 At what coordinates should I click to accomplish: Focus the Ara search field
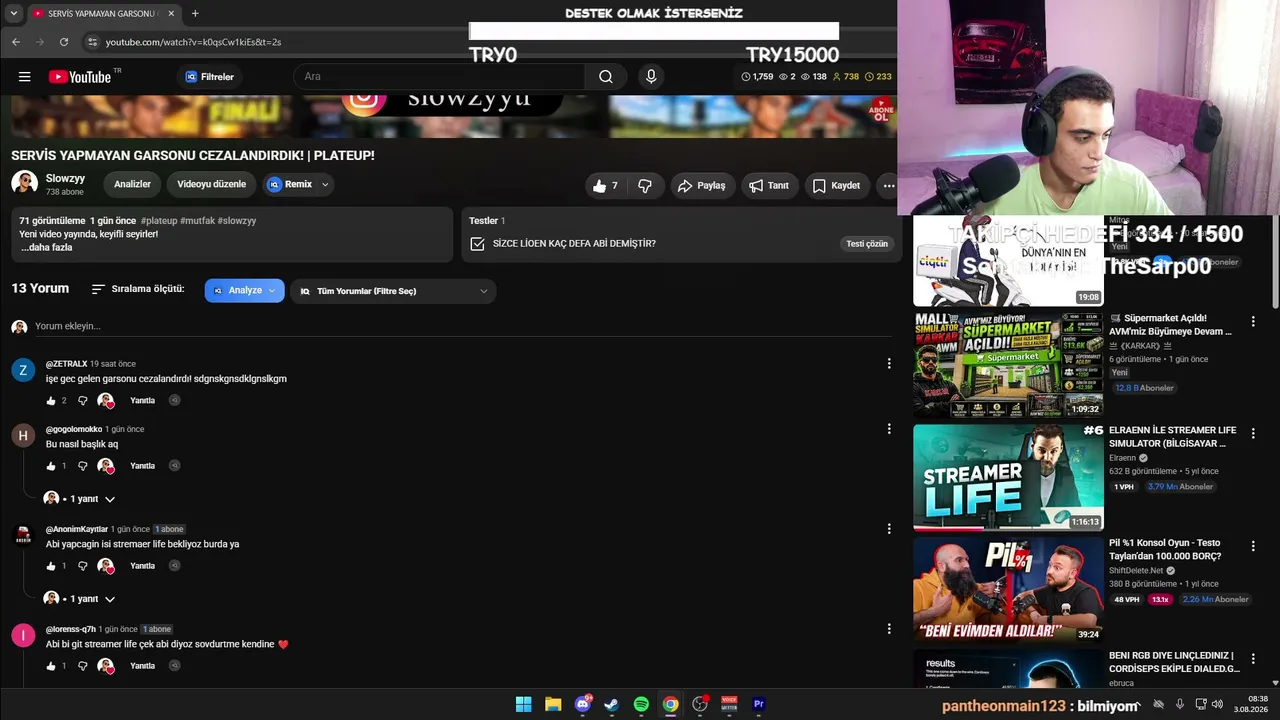440,77
